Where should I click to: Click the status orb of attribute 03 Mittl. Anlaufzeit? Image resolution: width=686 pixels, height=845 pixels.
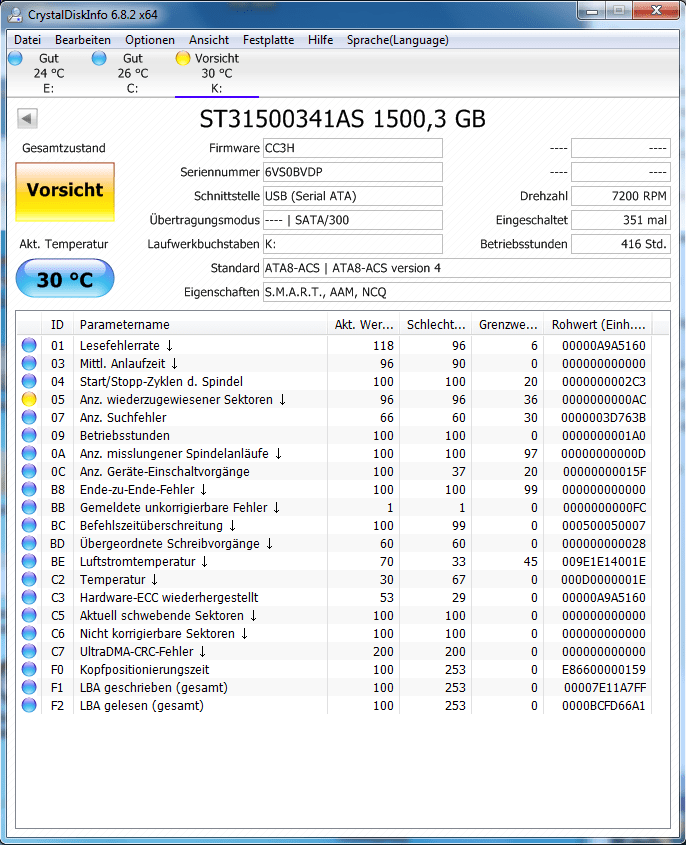pyautogui.click(x=29, y=363)
